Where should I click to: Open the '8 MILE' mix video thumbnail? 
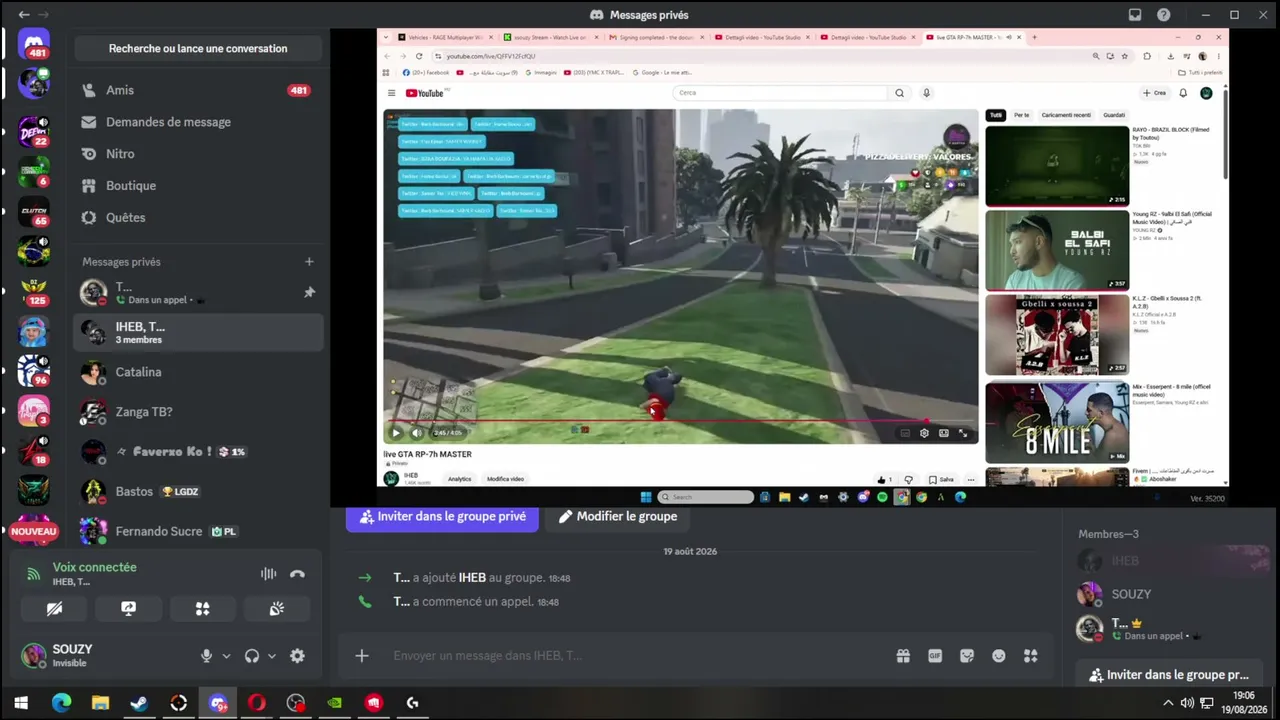1056,422
